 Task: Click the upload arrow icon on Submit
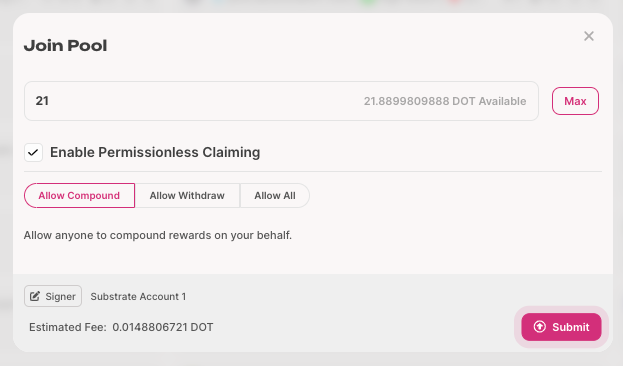click(x=540, y=327)
